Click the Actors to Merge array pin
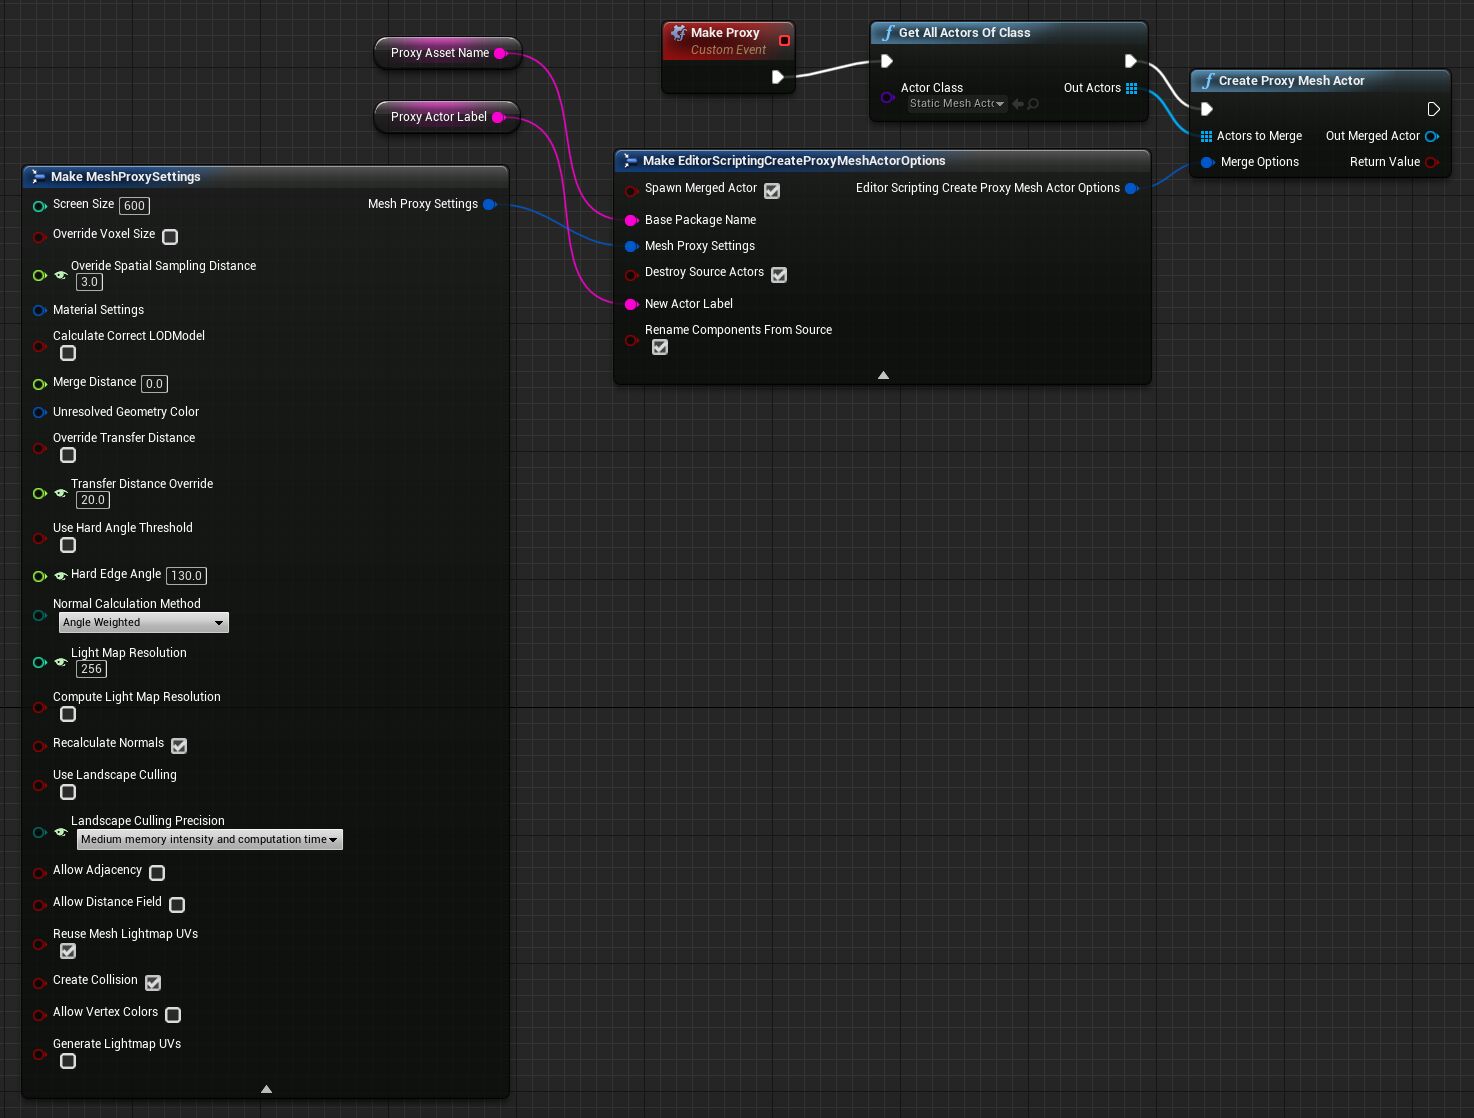1474x1118 pixels. point(1206,136)
